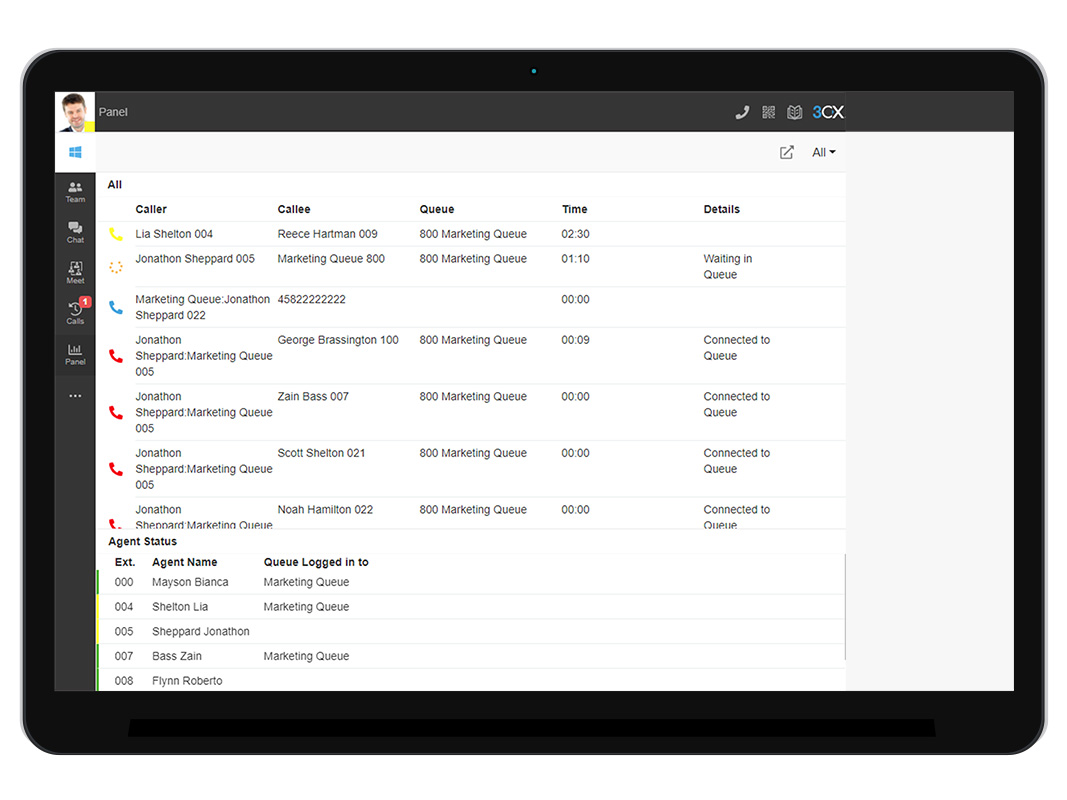The image size is (1067, 800).
Task: Open the dialer phone icon in header
Action: pos(742,112)
